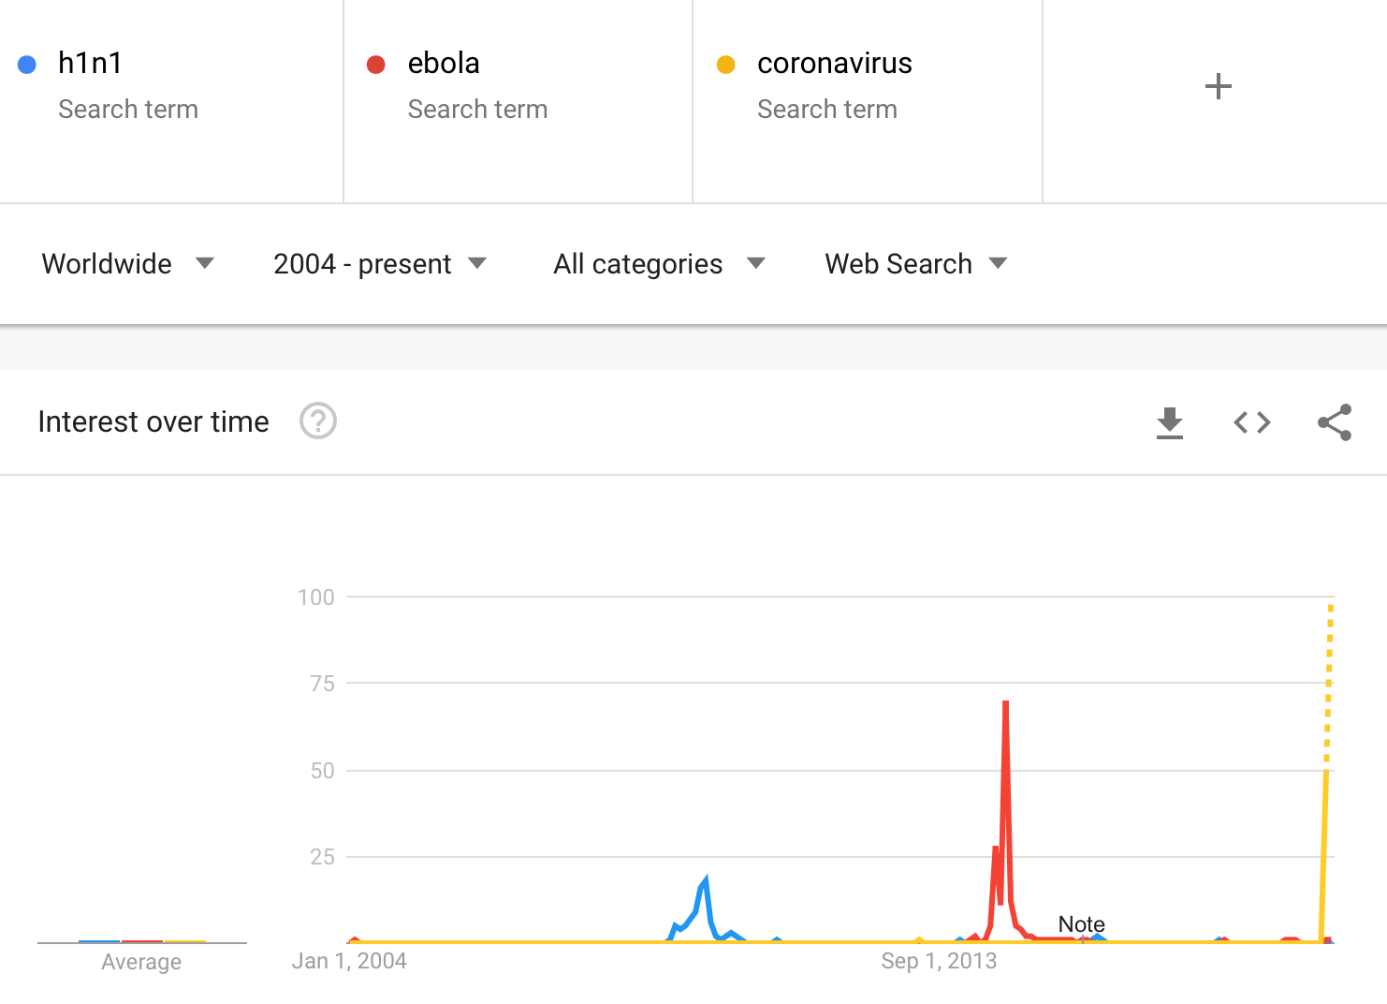Screen dimensions: 1387x1004
Task: Click the red ebola color dot
Action: pos(376,65)
